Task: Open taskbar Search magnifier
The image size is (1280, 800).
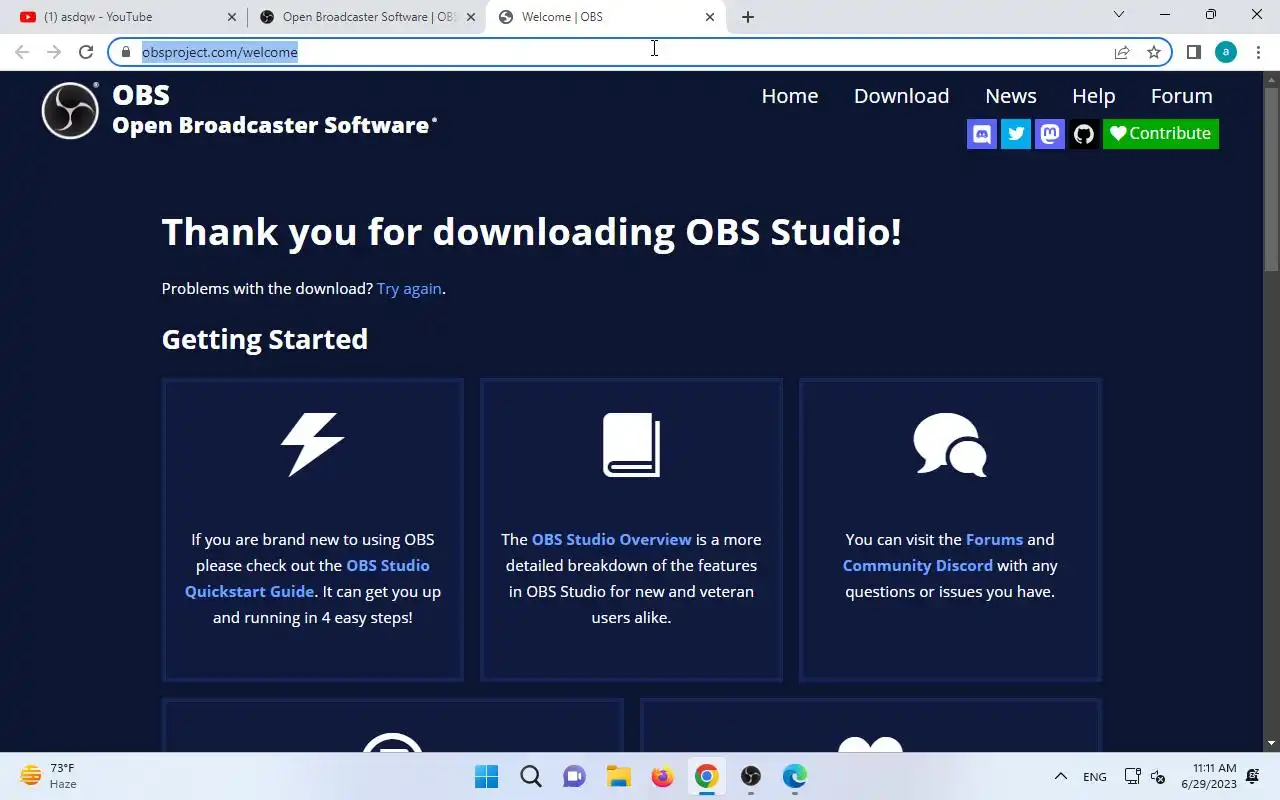Action: pos(531,776)
